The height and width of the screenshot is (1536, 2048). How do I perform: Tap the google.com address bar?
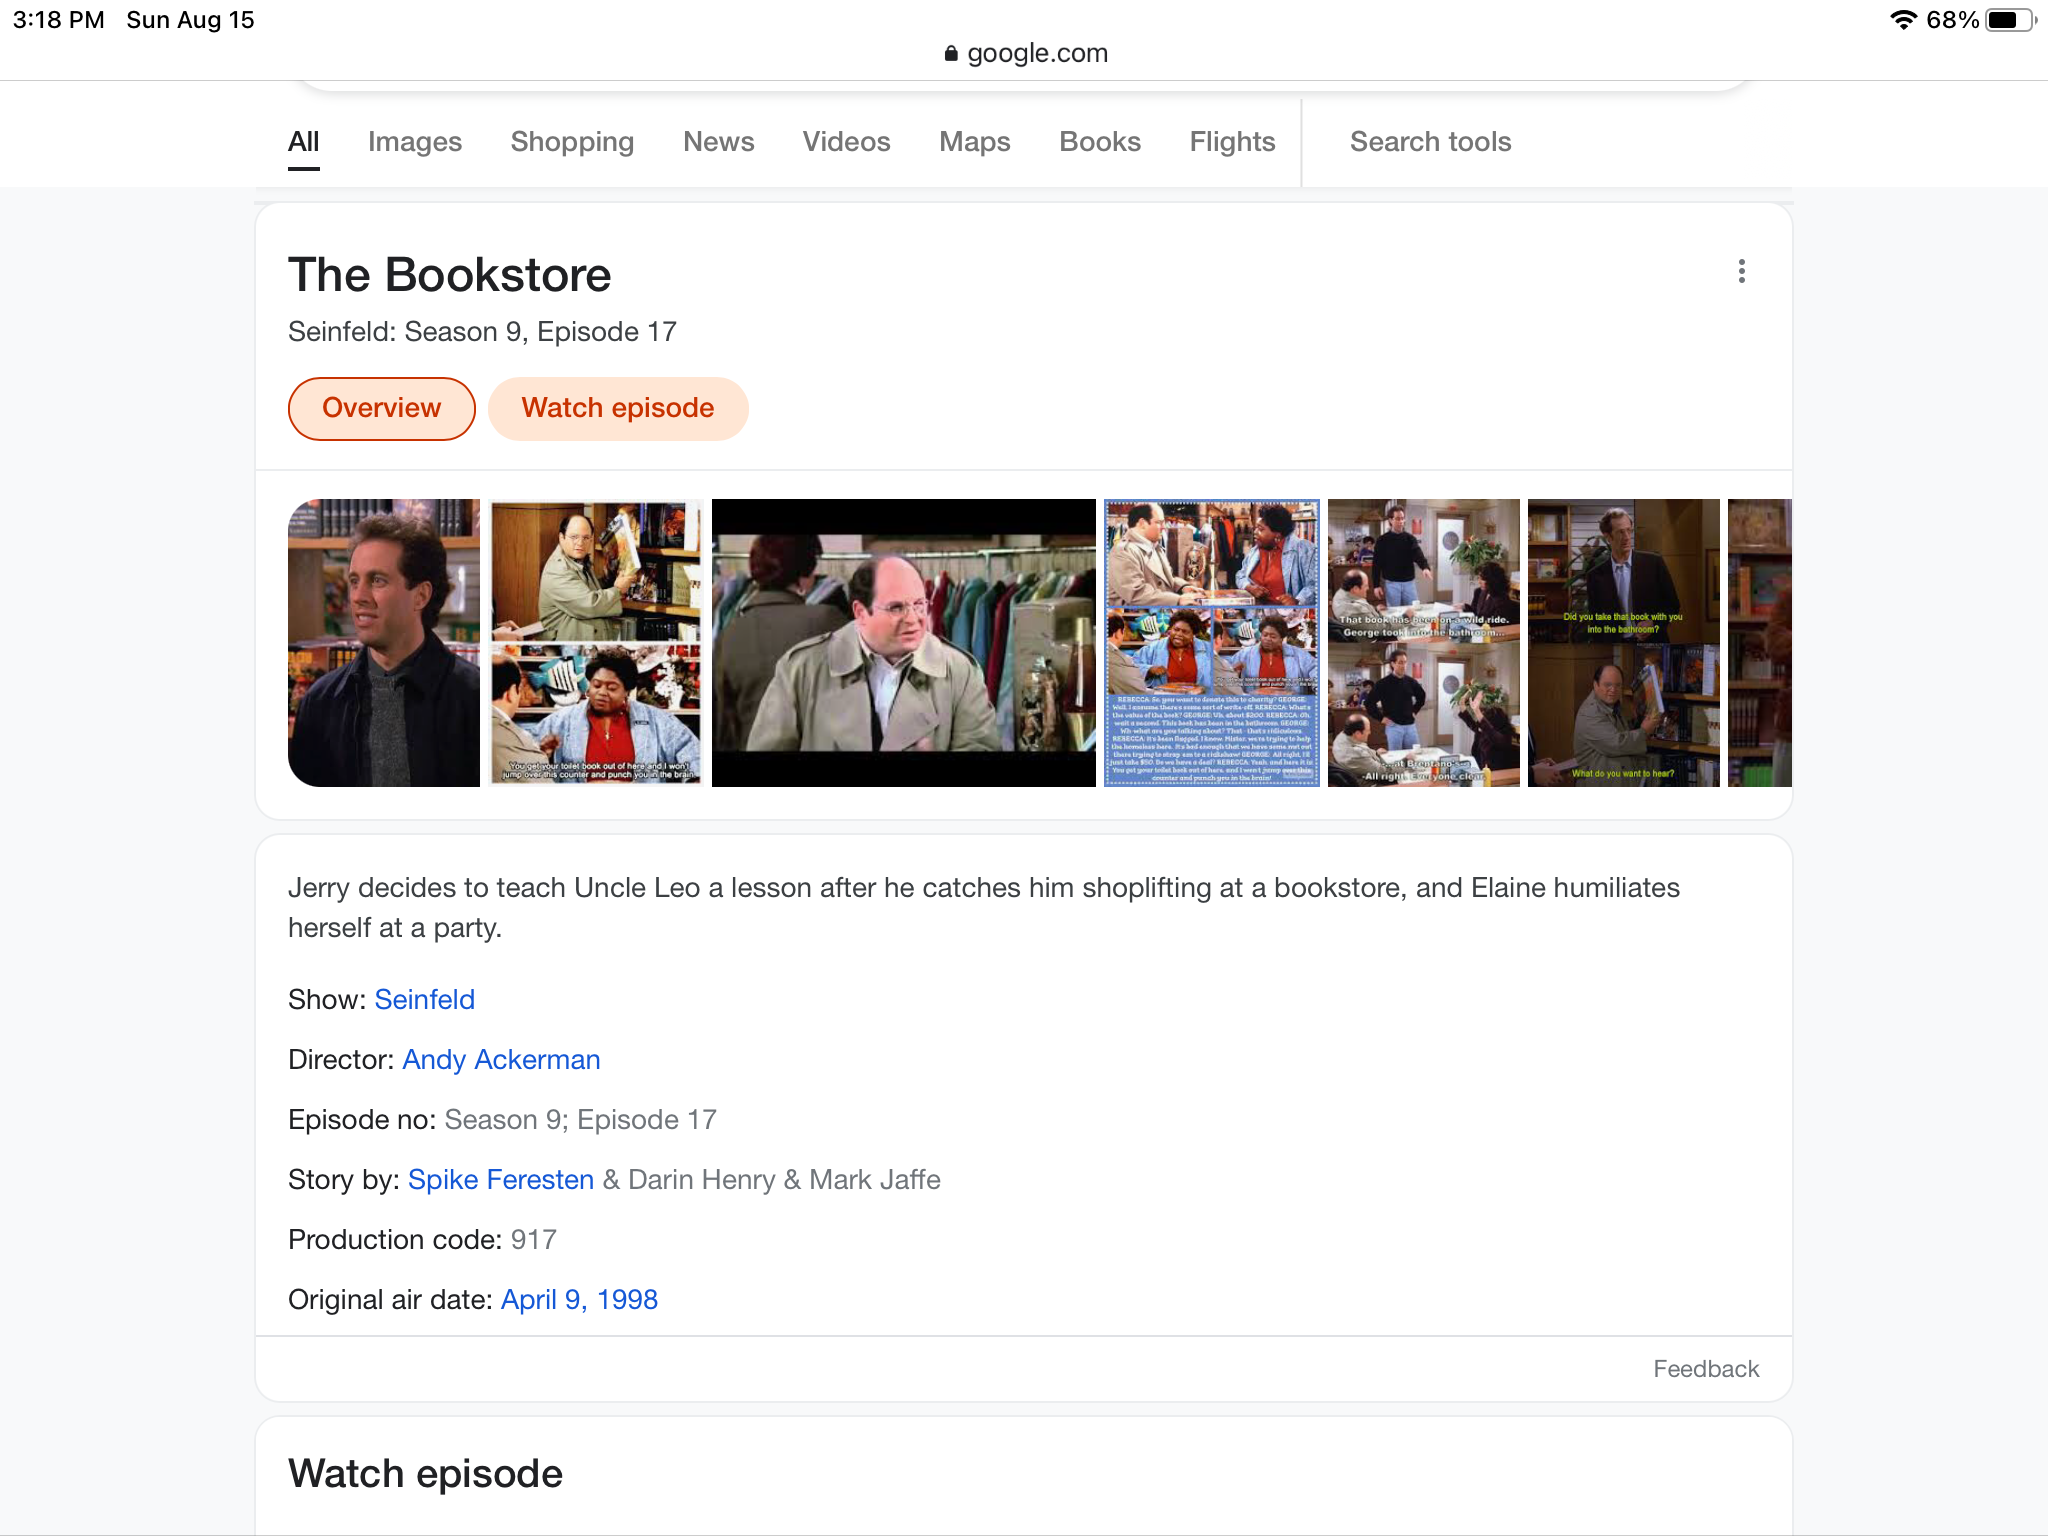1026,54
